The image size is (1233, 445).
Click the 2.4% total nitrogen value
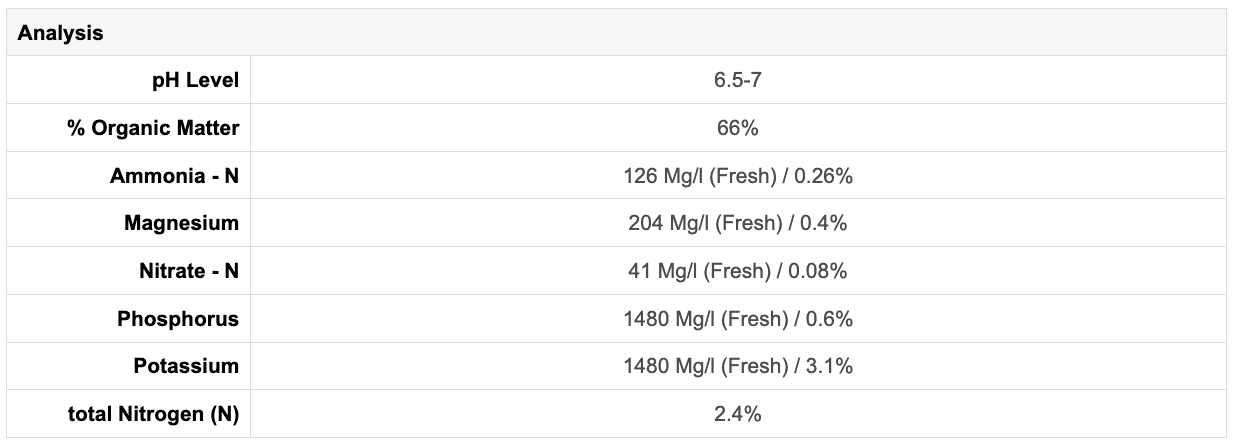coord(738,414)
